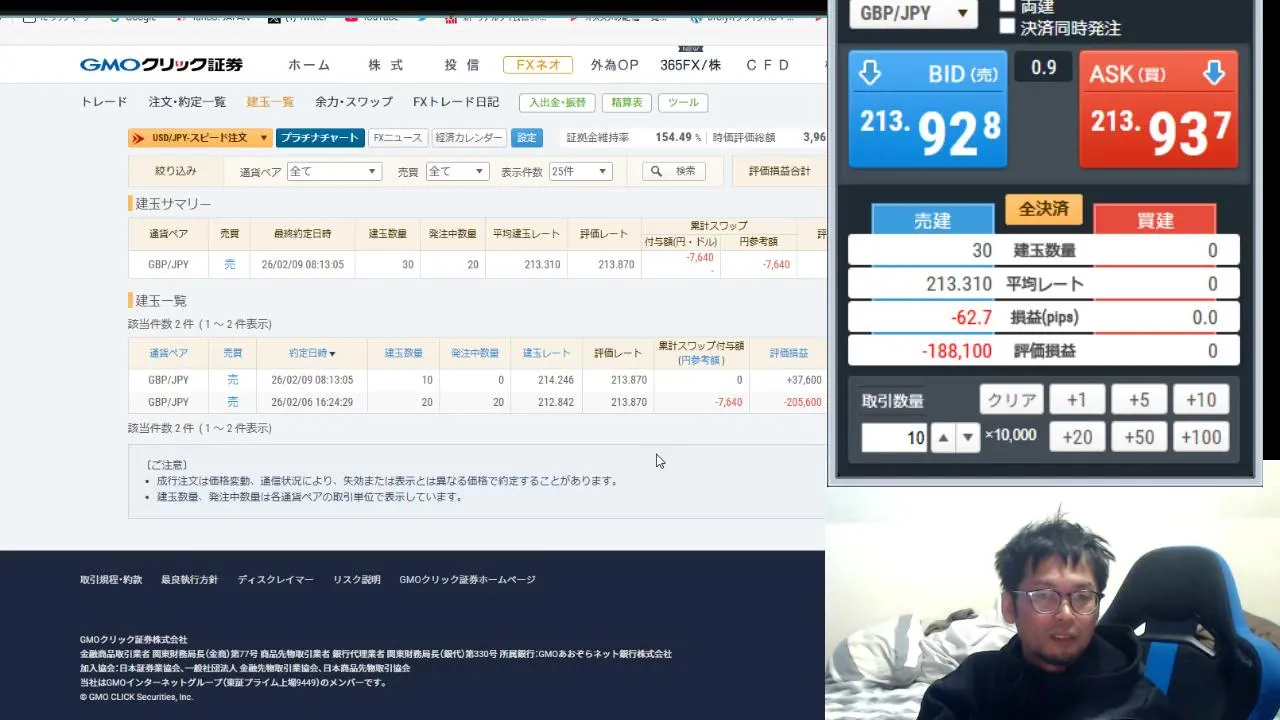This screenshot has width=1280, height=720.
Task: Click 売 link in 建玉サマリー row
Action: tap(230, 264)
